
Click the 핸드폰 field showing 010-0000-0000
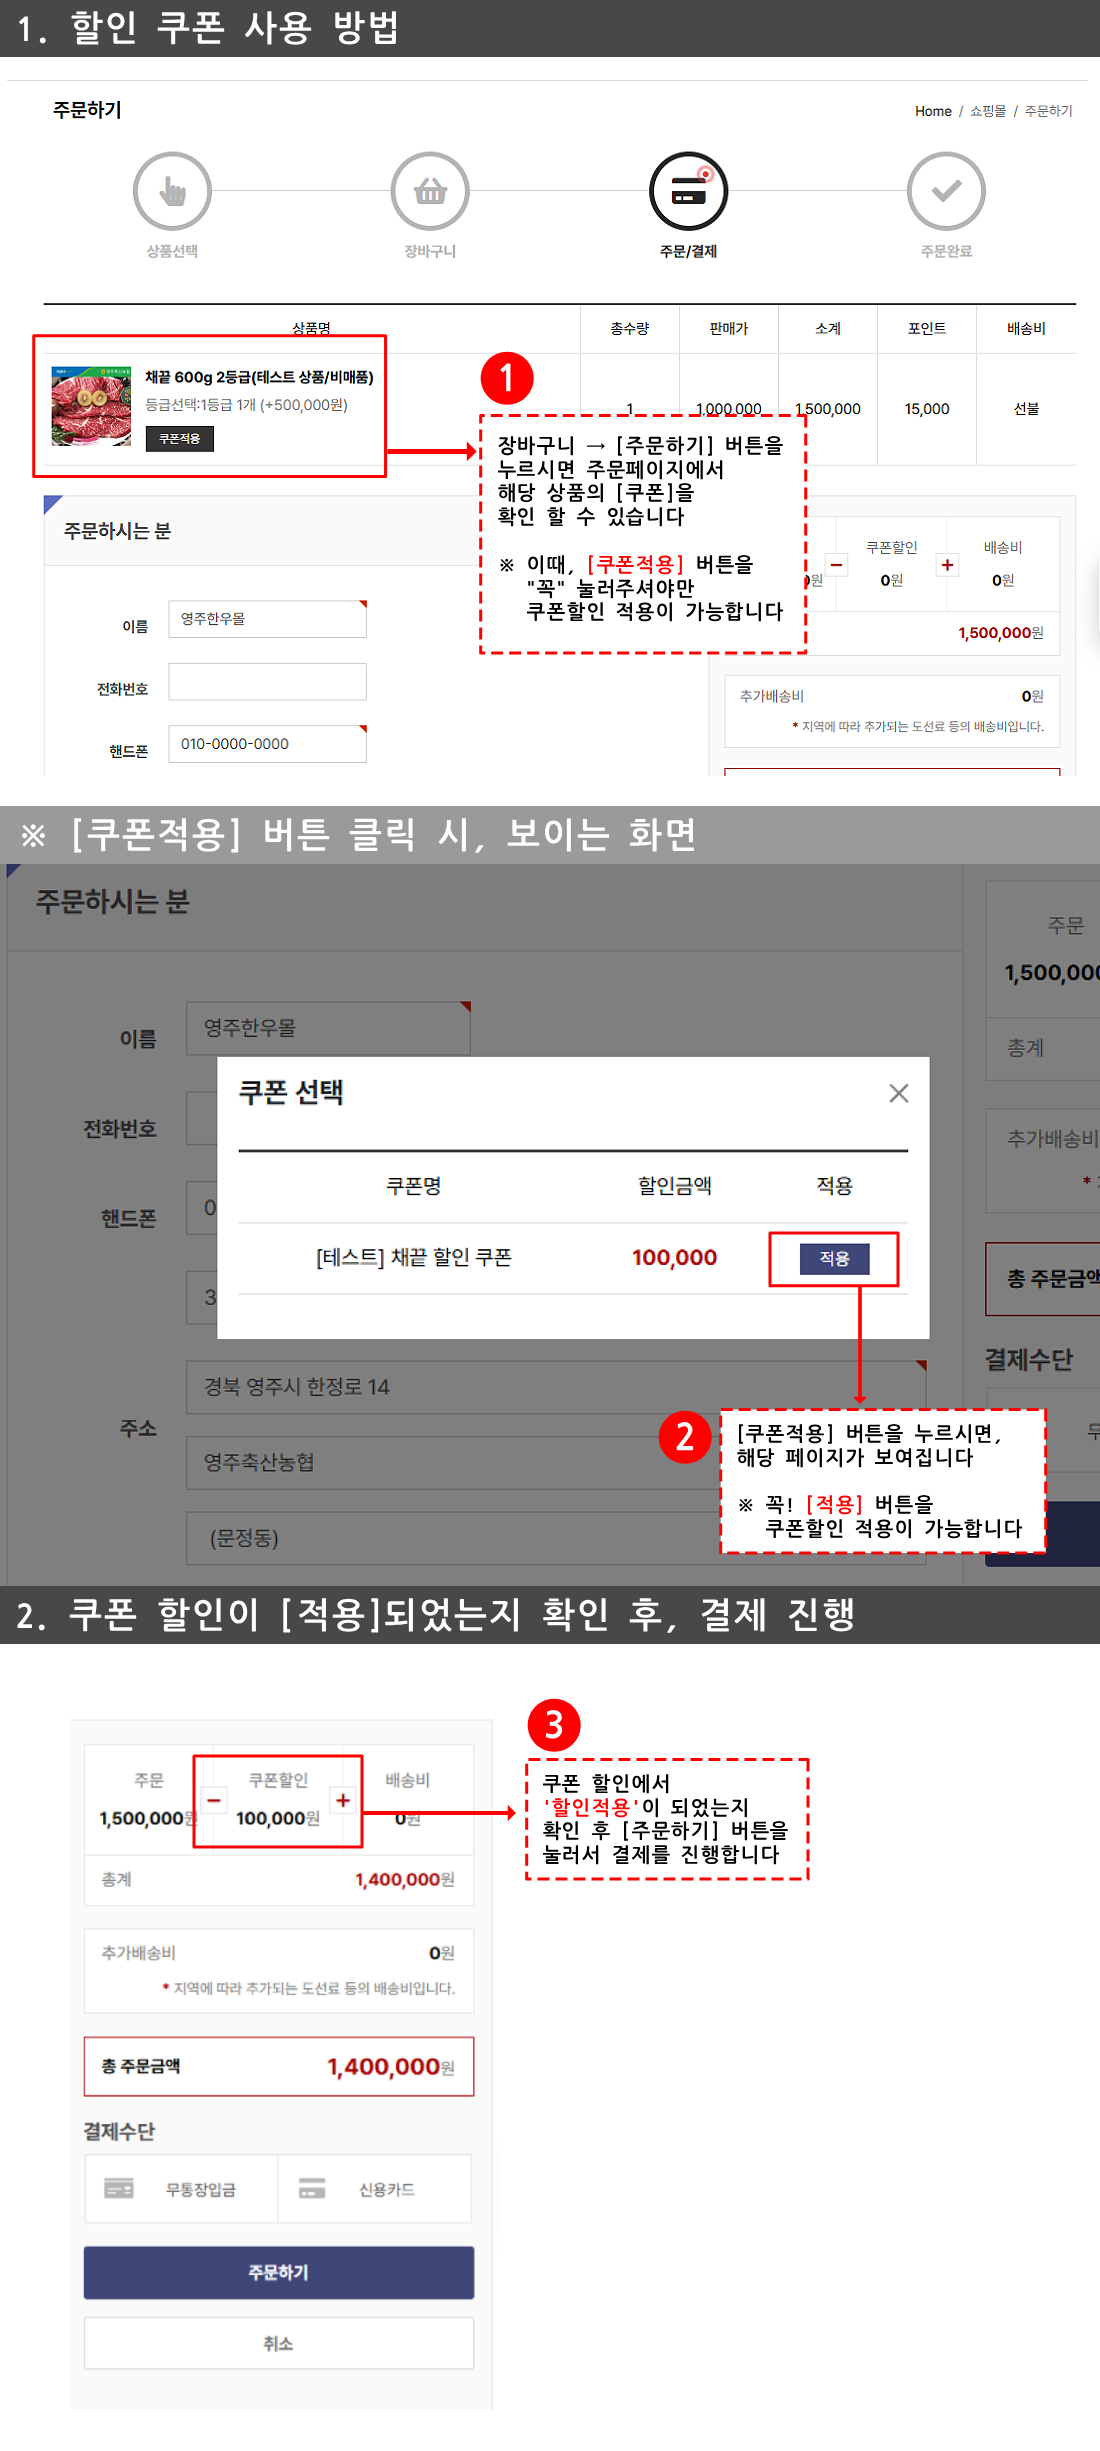tap(267, 744)
